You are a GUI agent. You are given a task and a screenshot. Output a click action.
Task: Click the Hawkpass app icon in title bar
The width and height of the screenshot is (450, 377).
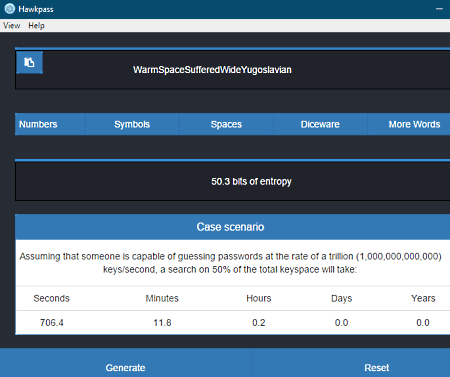coord(9,9)
